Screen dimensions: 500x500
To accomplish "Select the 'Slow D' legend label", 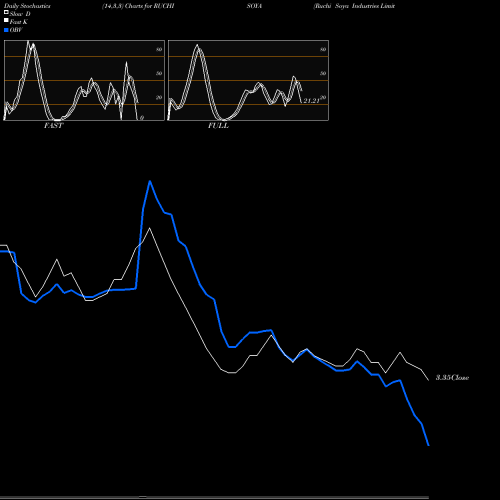I will 20,14.
